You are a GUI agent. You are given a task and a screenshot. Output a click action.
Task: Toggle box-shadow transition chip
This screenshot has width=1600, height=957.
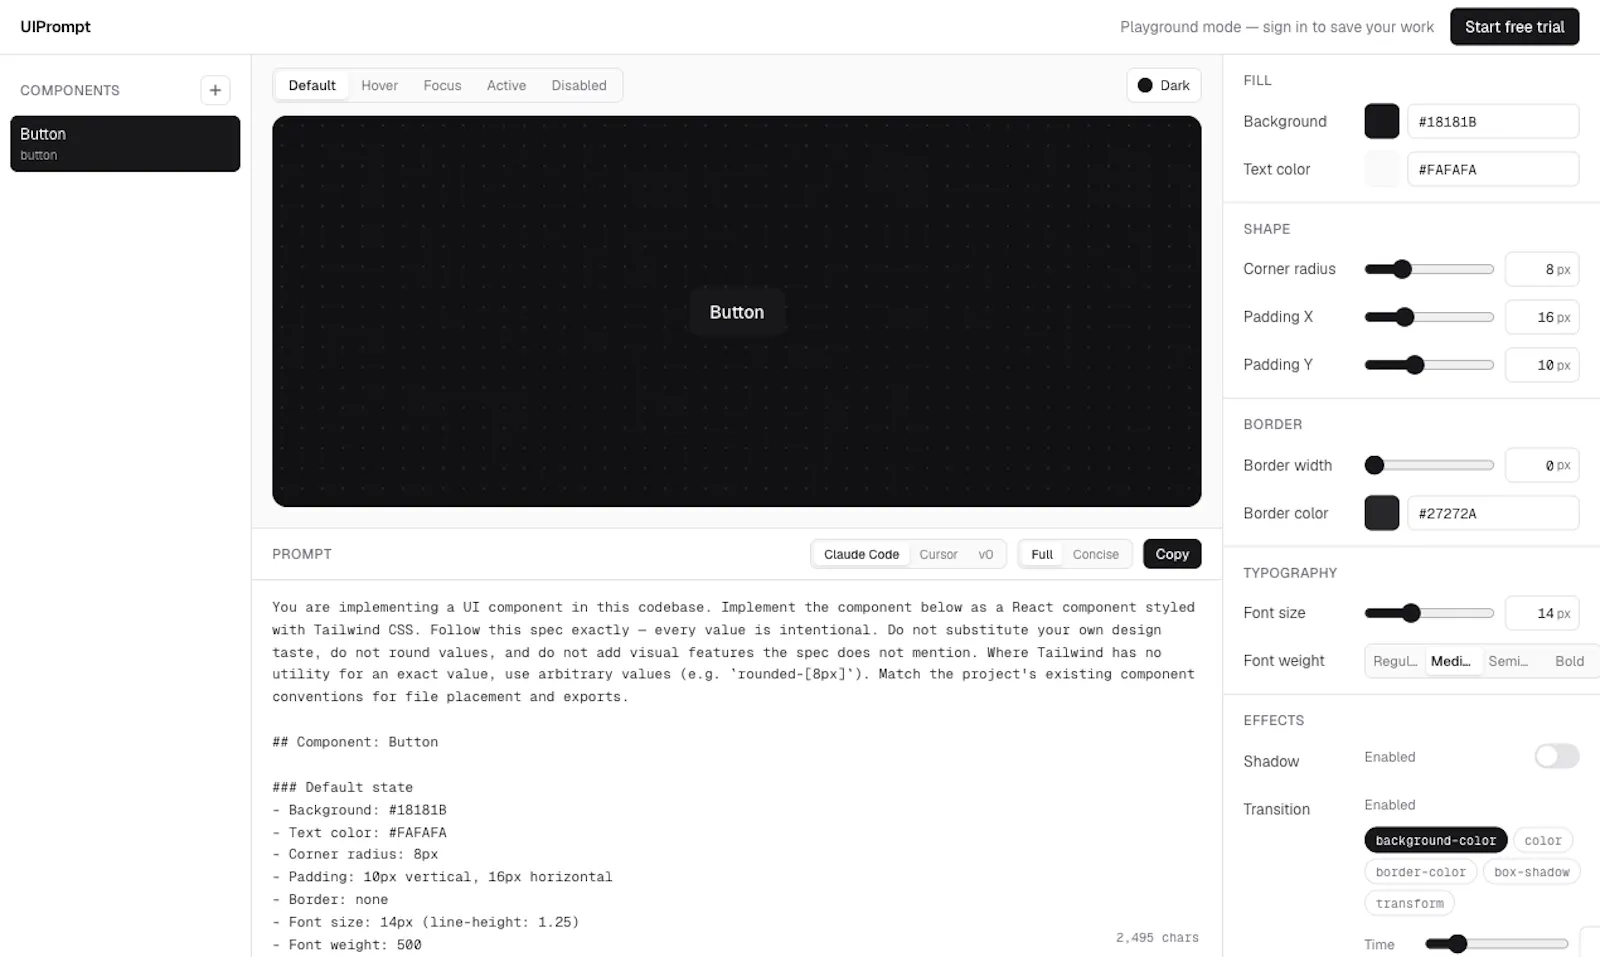click(x=1531, y=872)
